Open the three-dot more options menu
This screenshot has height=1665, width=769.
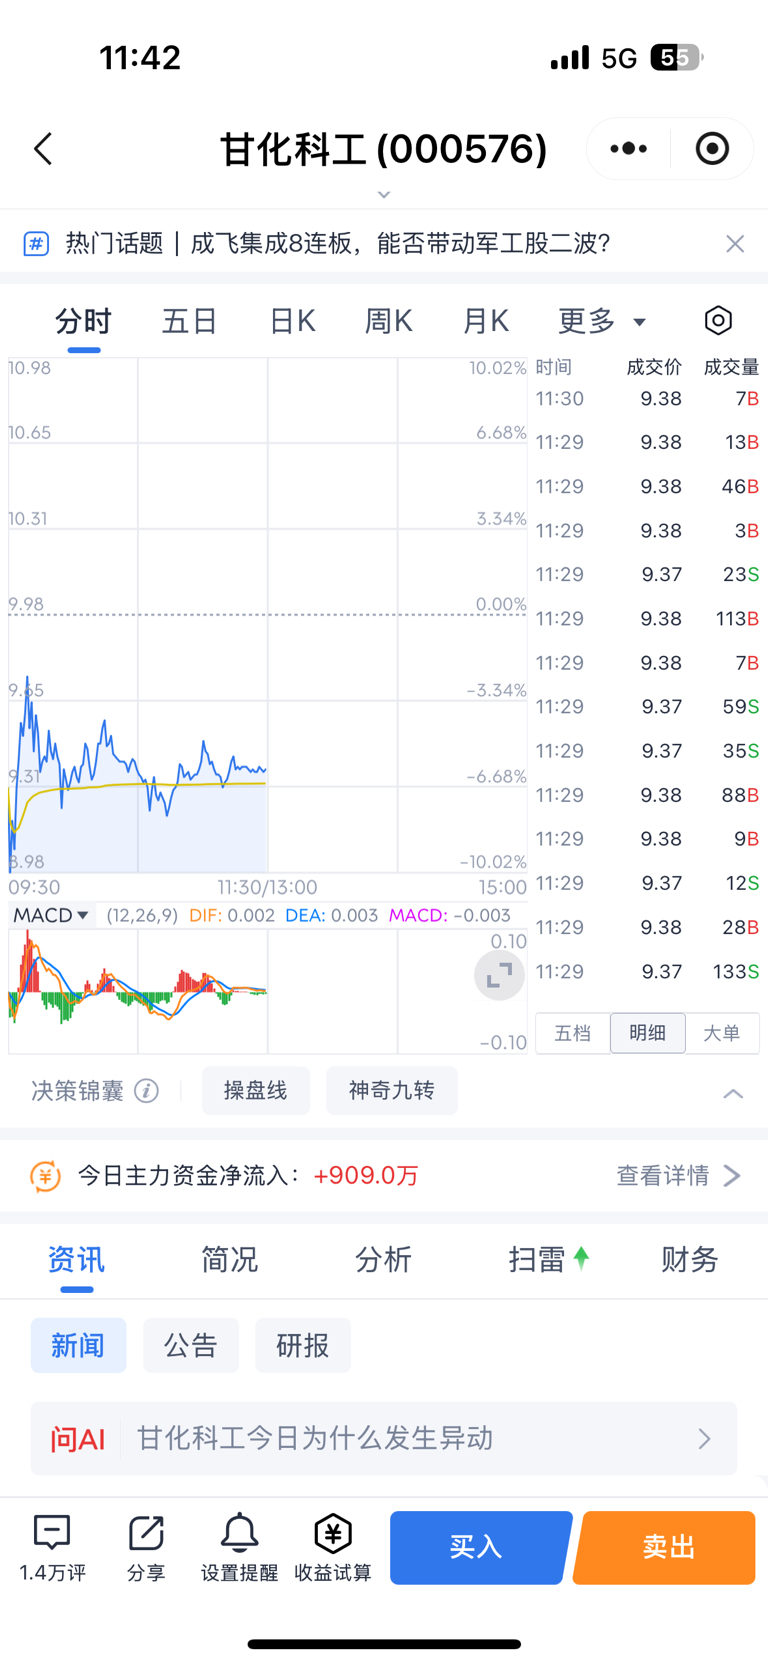click(x=629, y=149)
